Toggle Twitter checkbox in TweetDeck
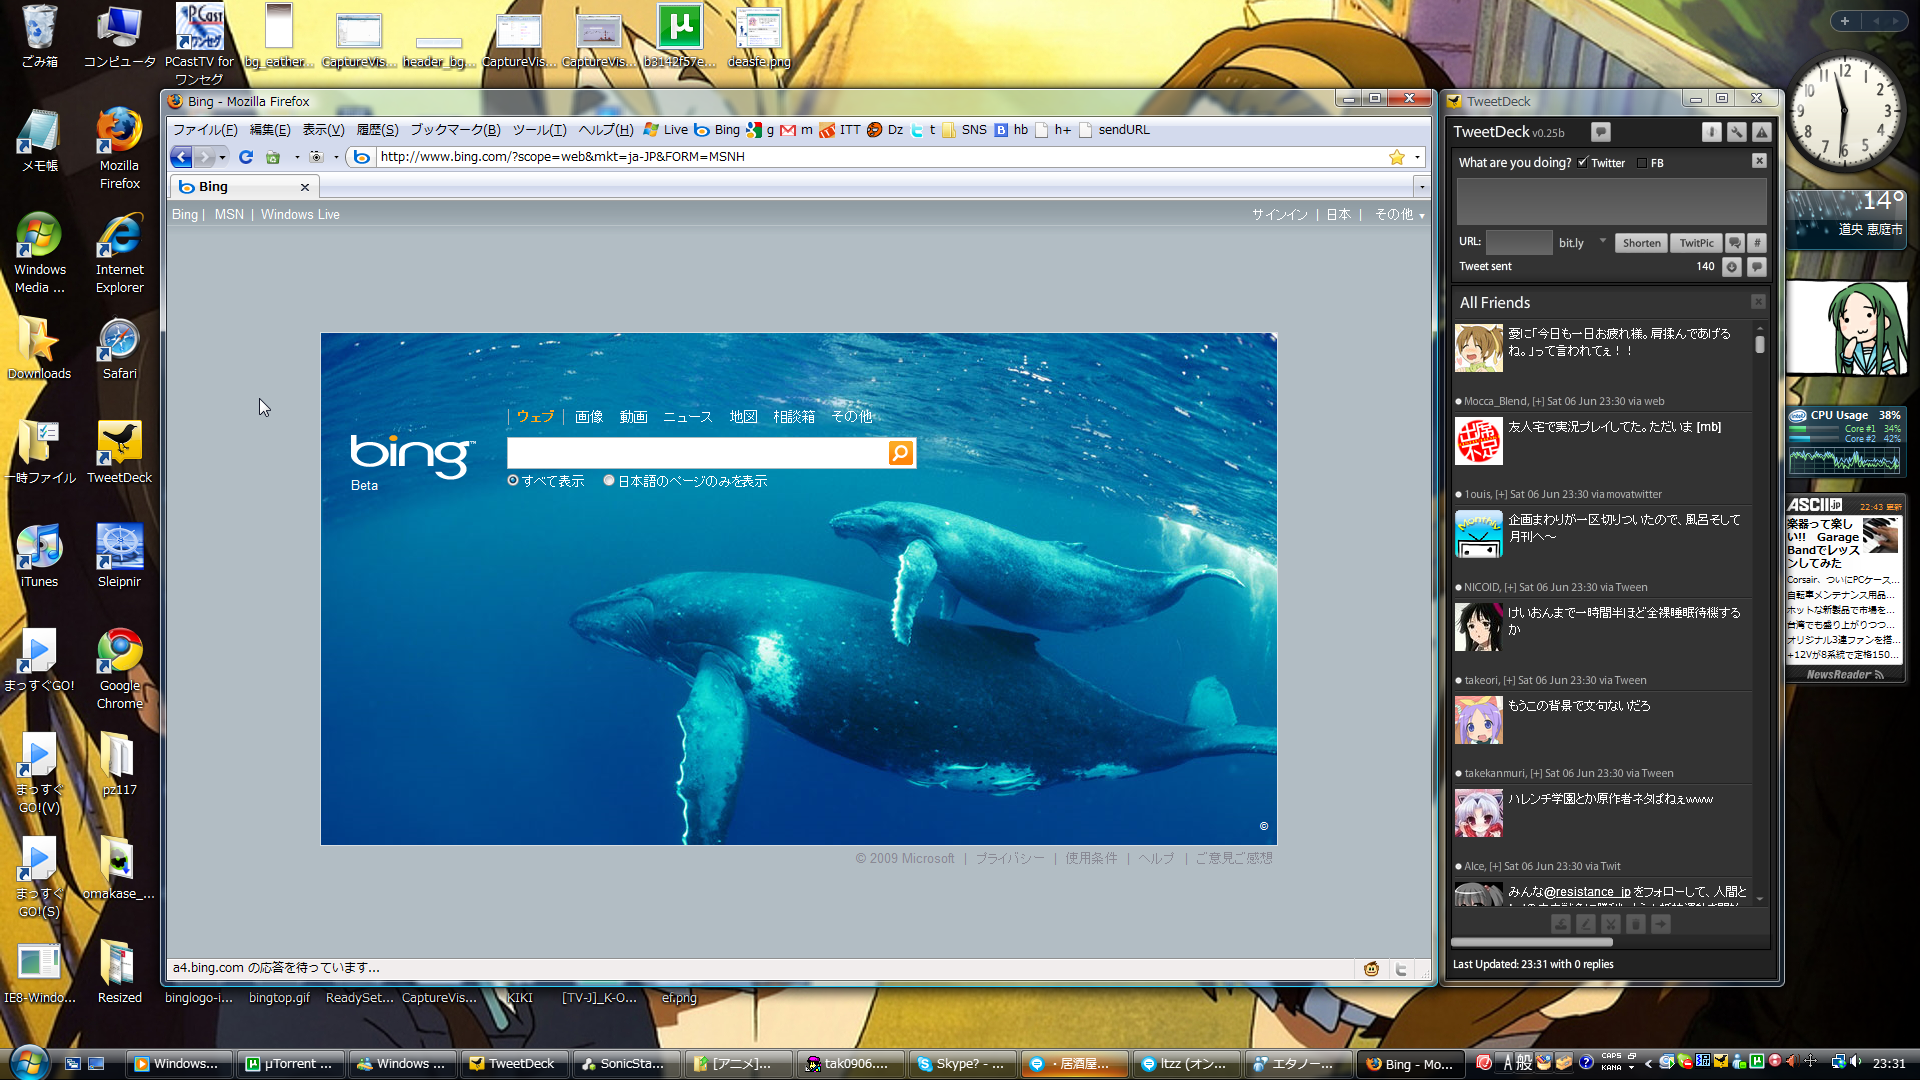The height and width of the screenshot is (1080, 1920). [x=1582, y=162]
